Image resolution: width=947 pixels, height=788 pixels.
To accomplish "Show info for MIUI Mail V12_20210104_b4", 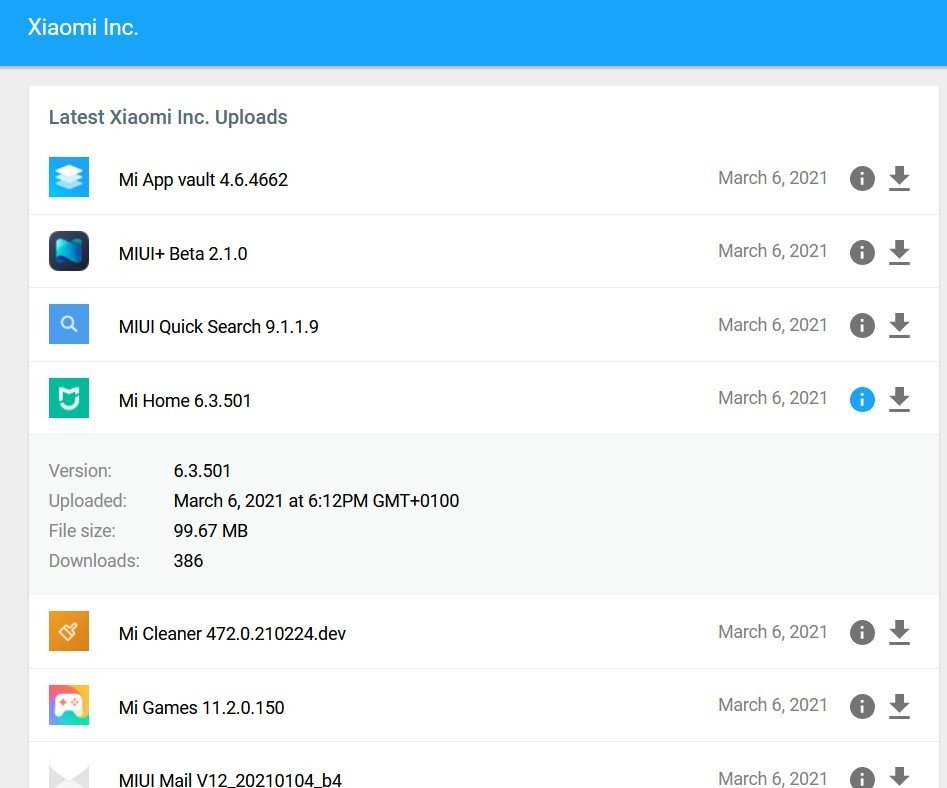I will pos(862,778).
